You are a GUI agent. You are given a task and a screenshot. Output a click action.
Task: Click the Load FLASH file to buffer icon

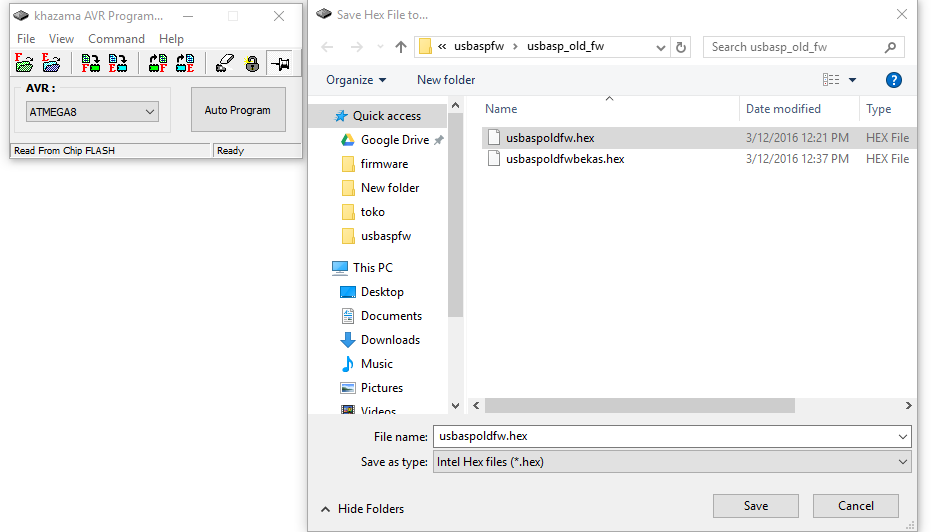pos(24,62)
